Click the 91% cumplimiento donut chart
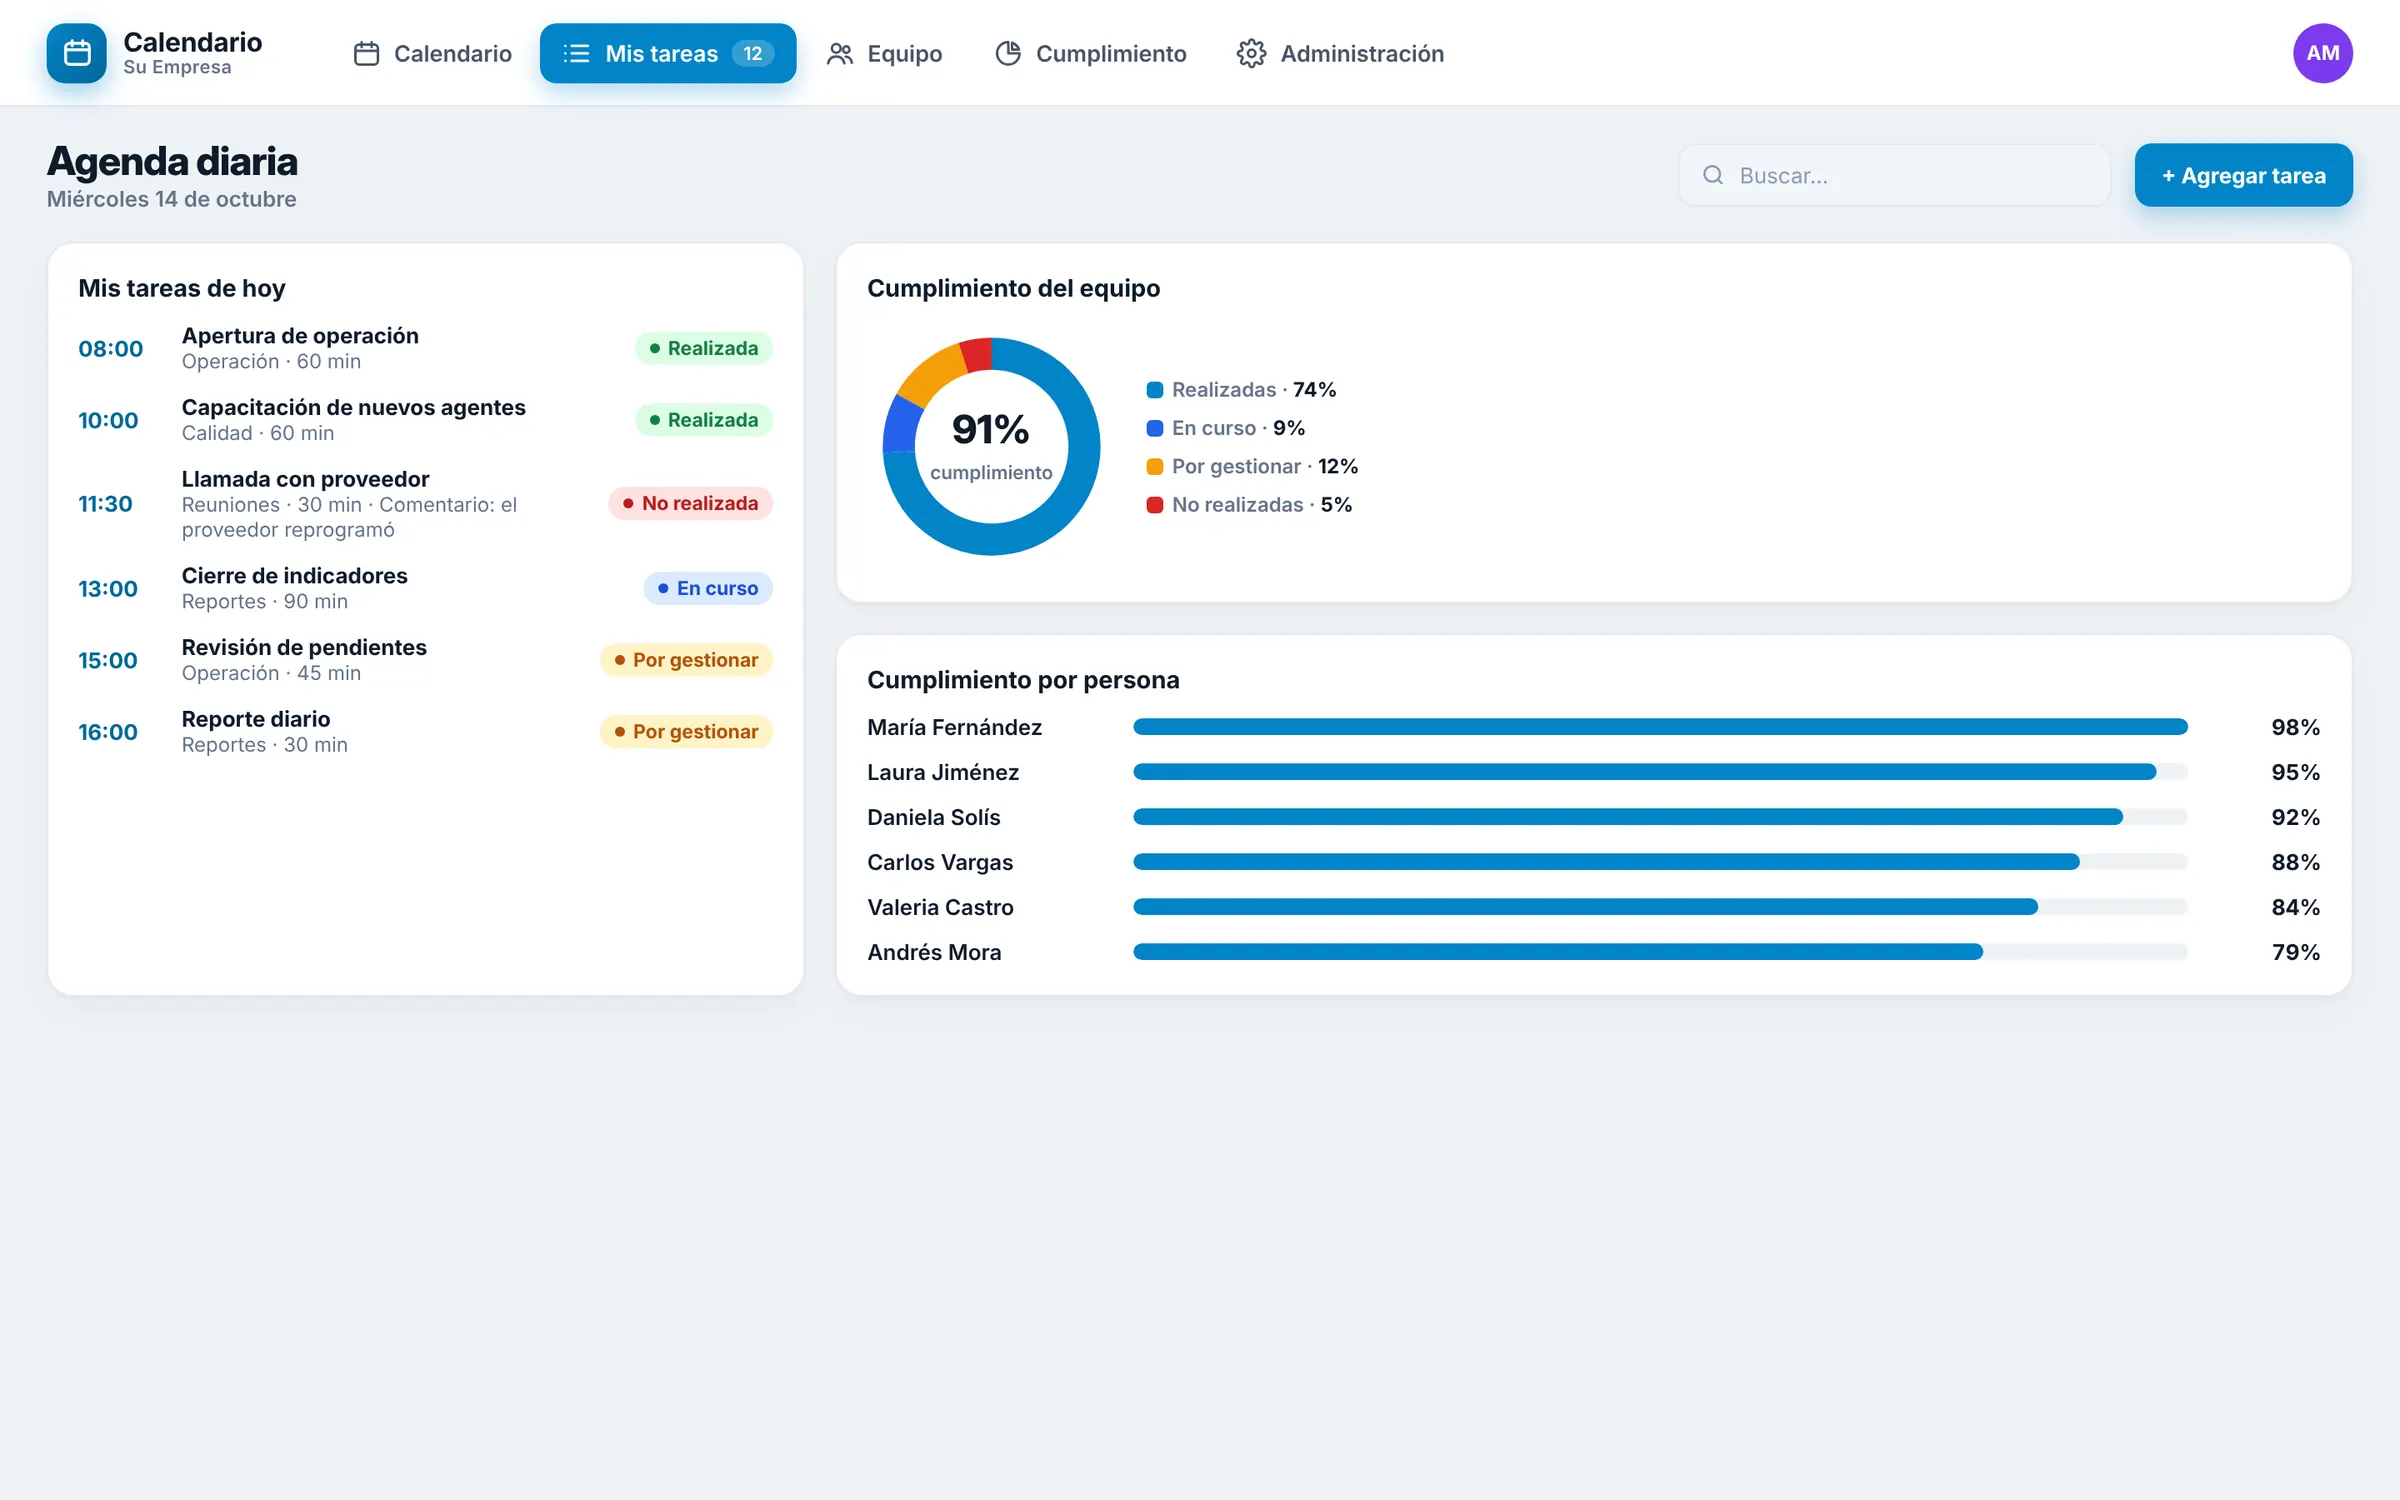 tap(991, 446)
